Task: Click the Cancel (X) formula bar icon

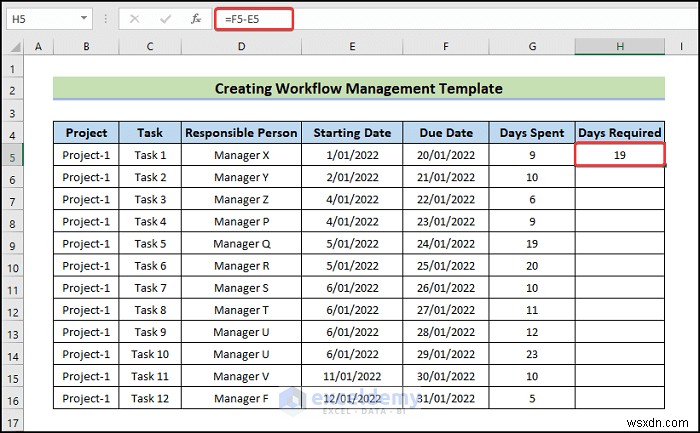Action: (134, 19)
